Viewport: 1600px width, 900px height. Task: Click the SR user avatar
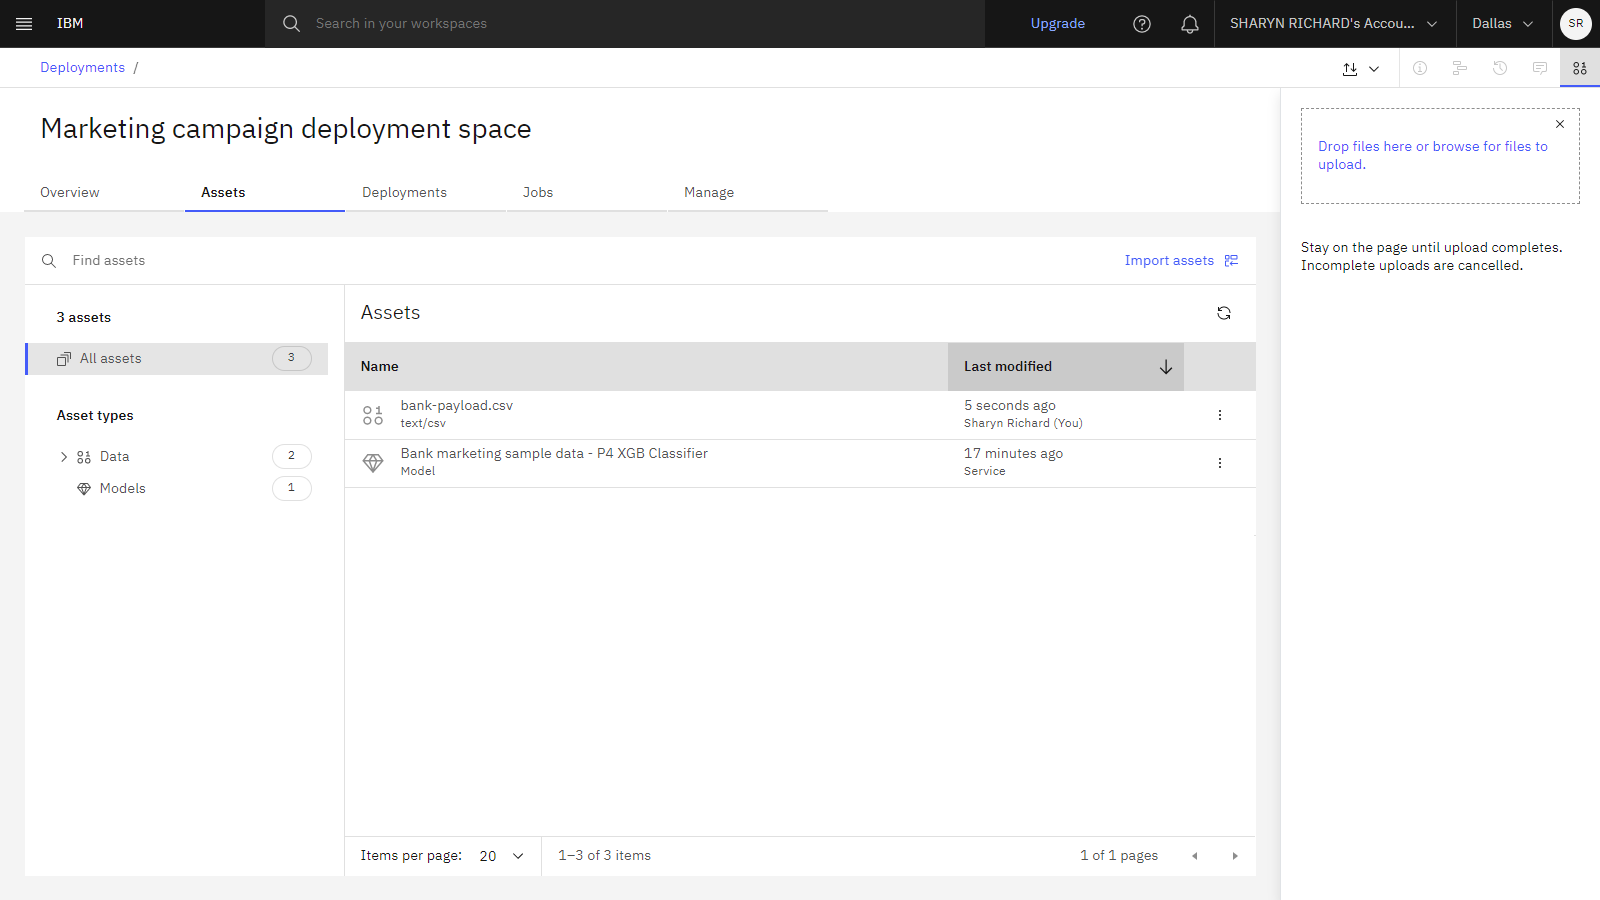(x=1576, y=24)
